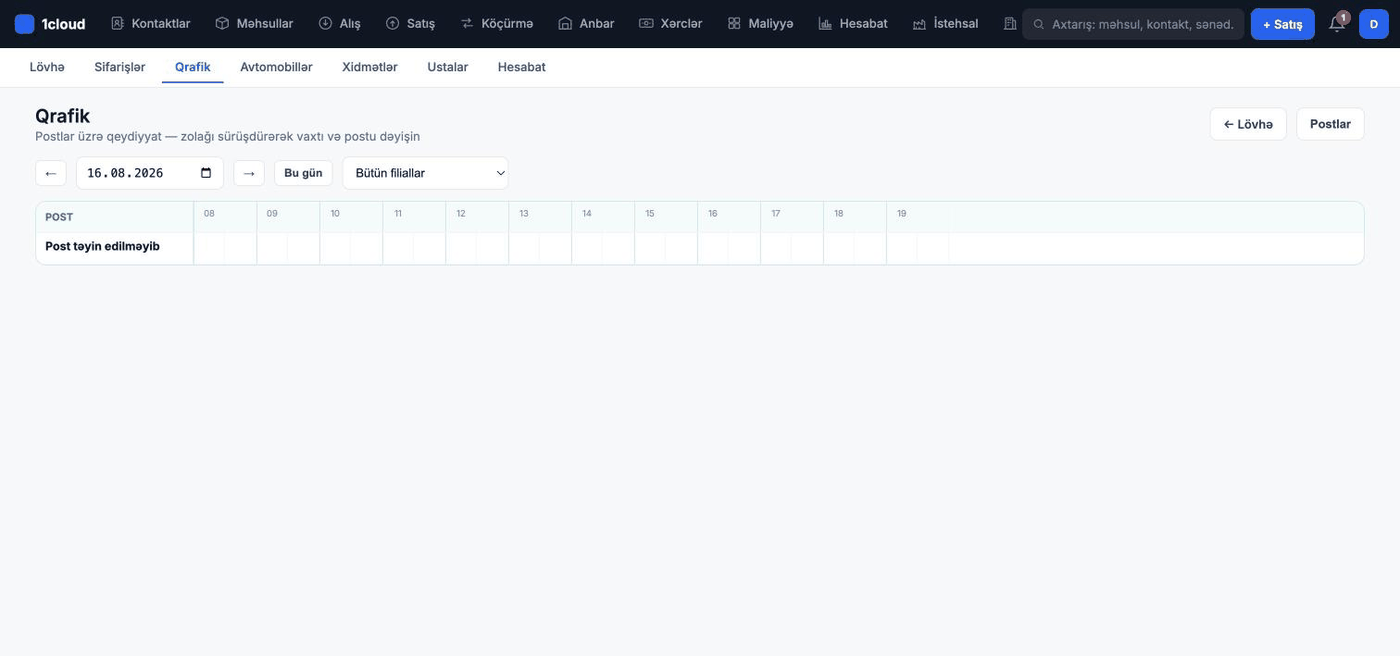The width and height of the screenshot is (1400, 656).
Task: Open the Məhsullar section
Action: [x=254, y=23]
